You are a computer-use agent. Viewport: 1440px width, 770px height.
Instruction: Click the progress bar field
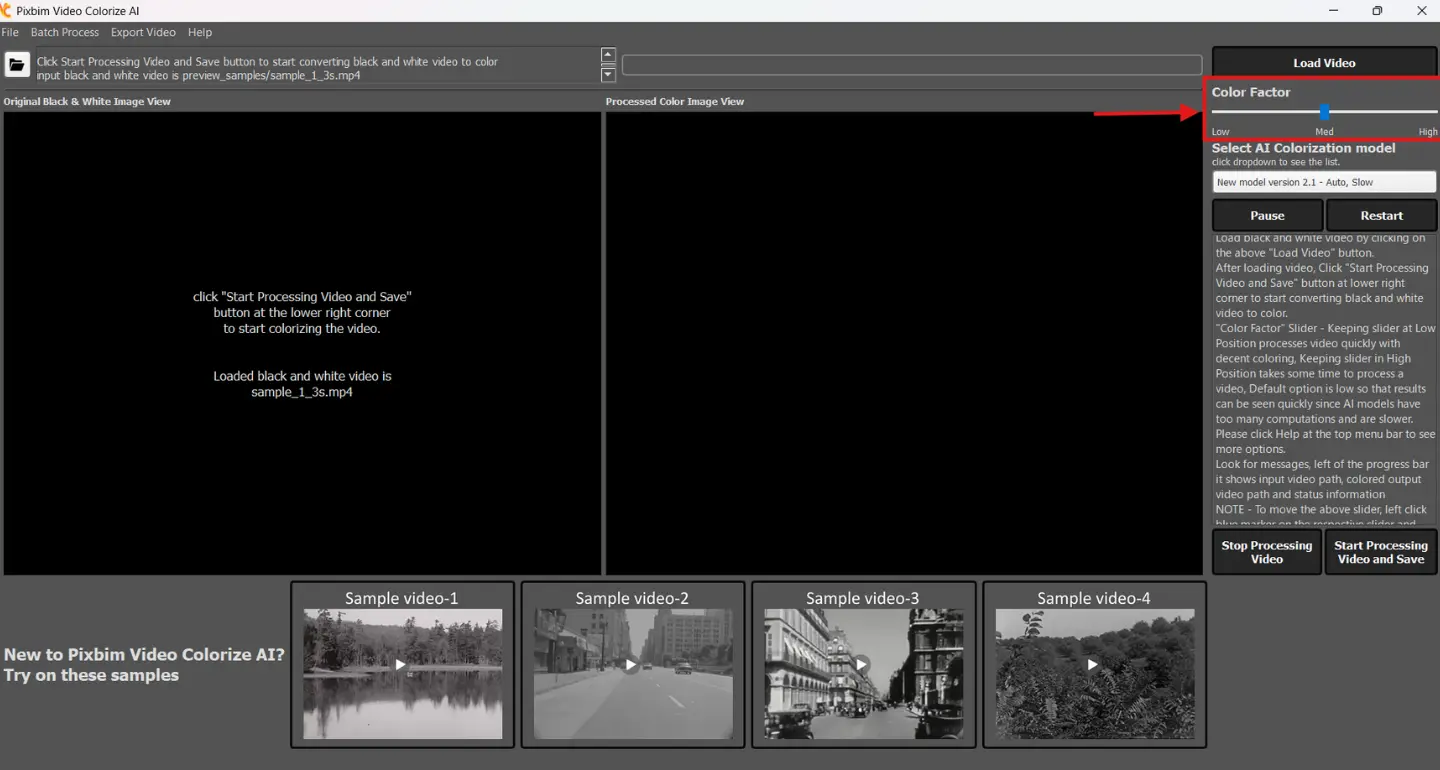coord(912,65)
